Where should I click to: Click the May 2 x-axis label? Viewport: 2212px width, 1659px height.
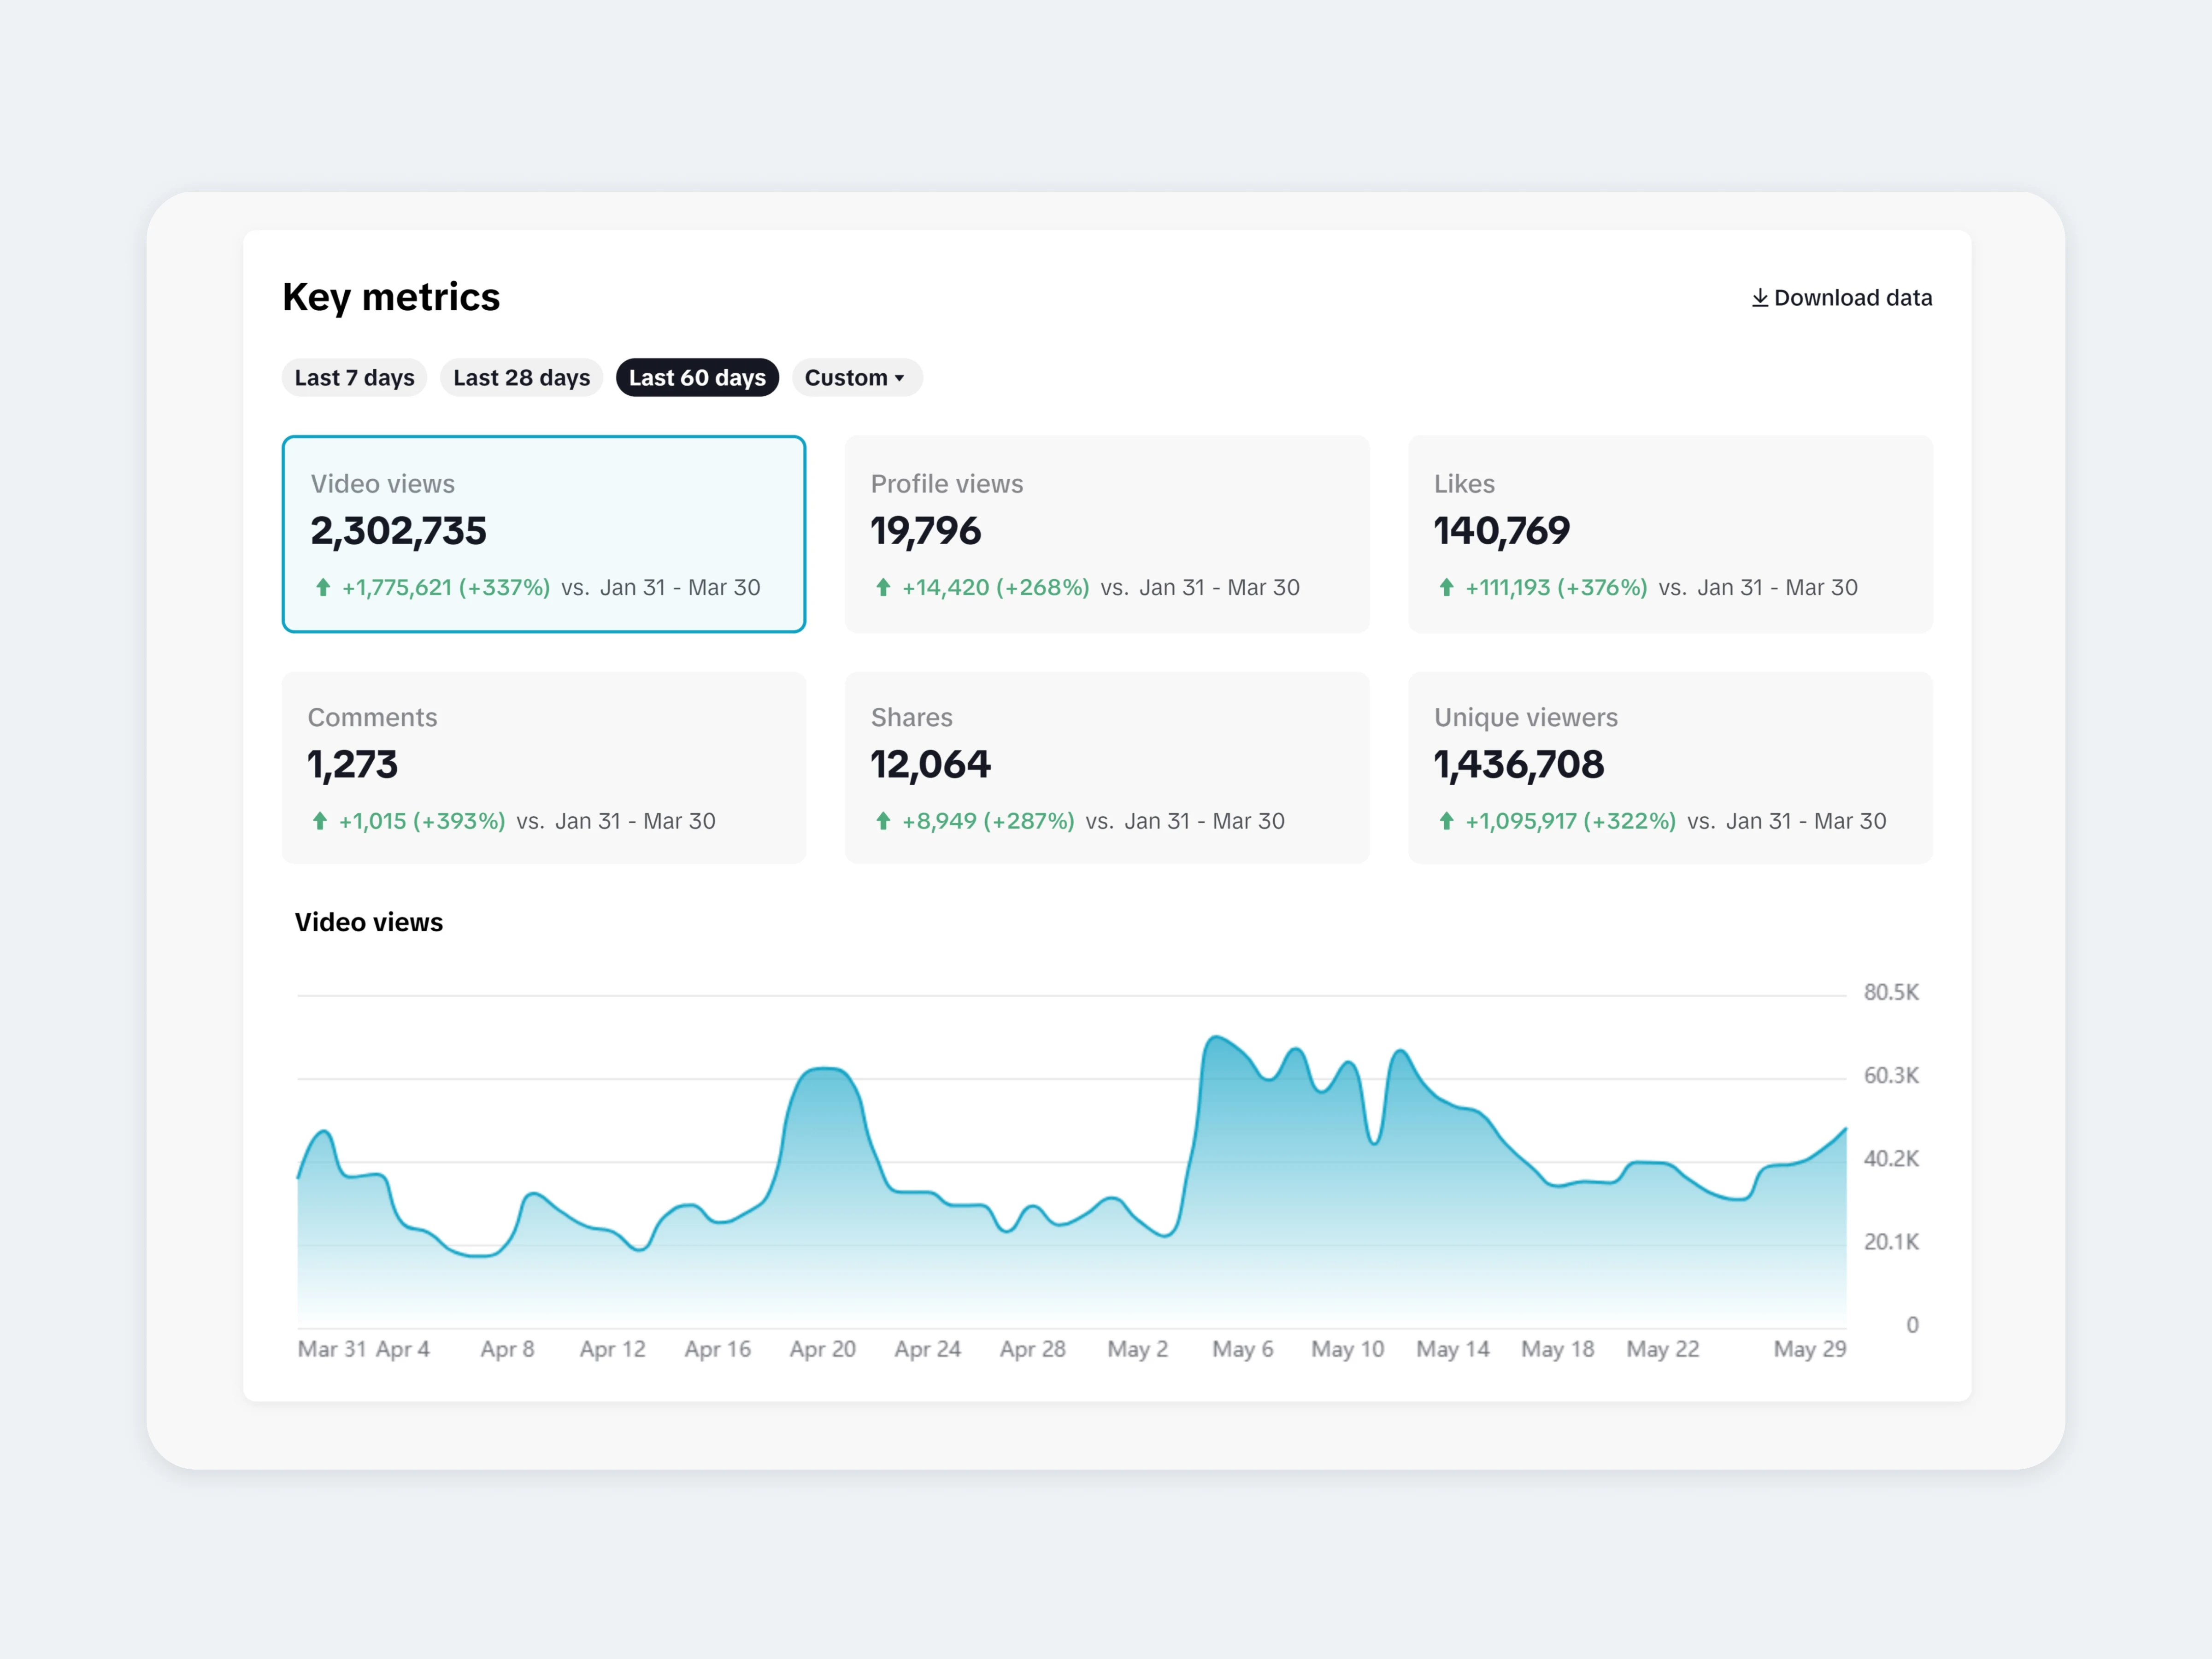[x=1138, y=1350]
